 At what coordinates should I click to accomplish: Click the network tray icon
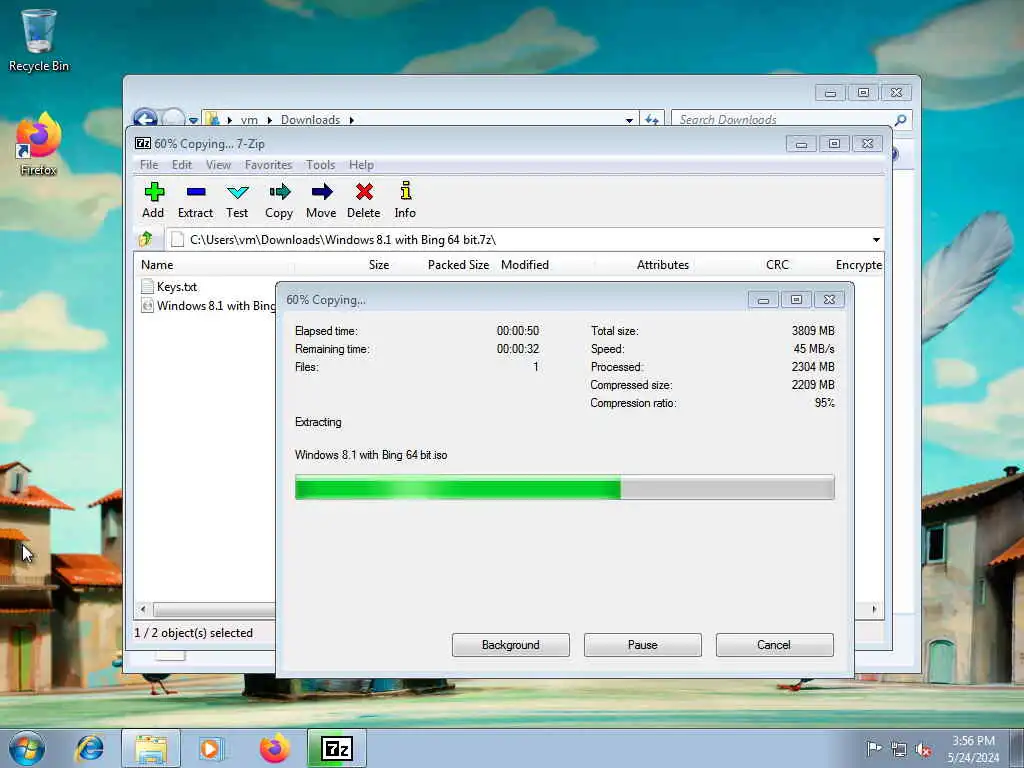point(899,749)
